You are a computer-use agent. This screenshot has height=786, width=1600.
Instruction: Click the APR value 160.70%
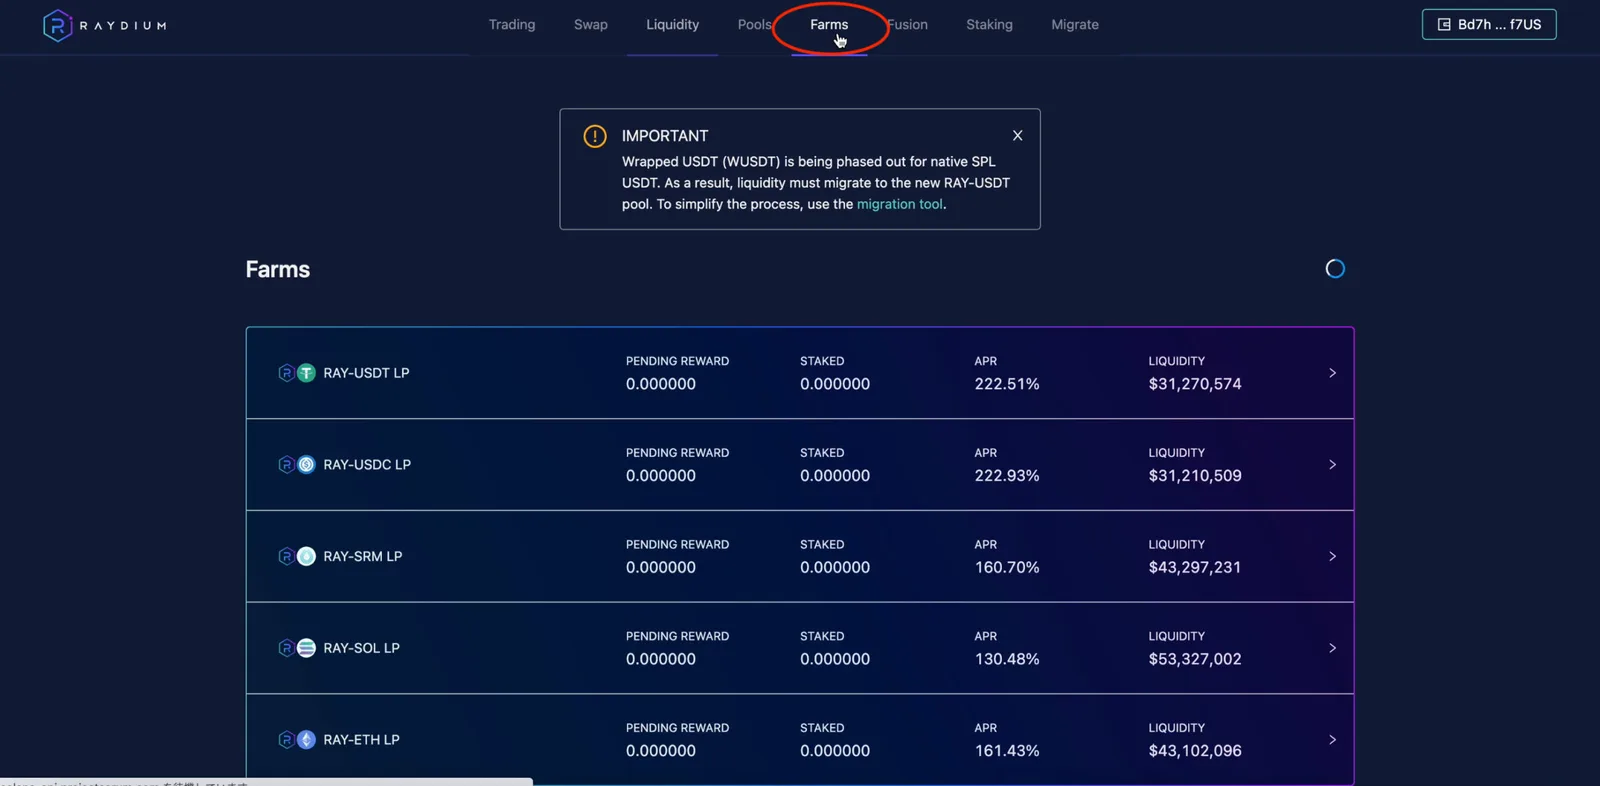coord(1007,567)
